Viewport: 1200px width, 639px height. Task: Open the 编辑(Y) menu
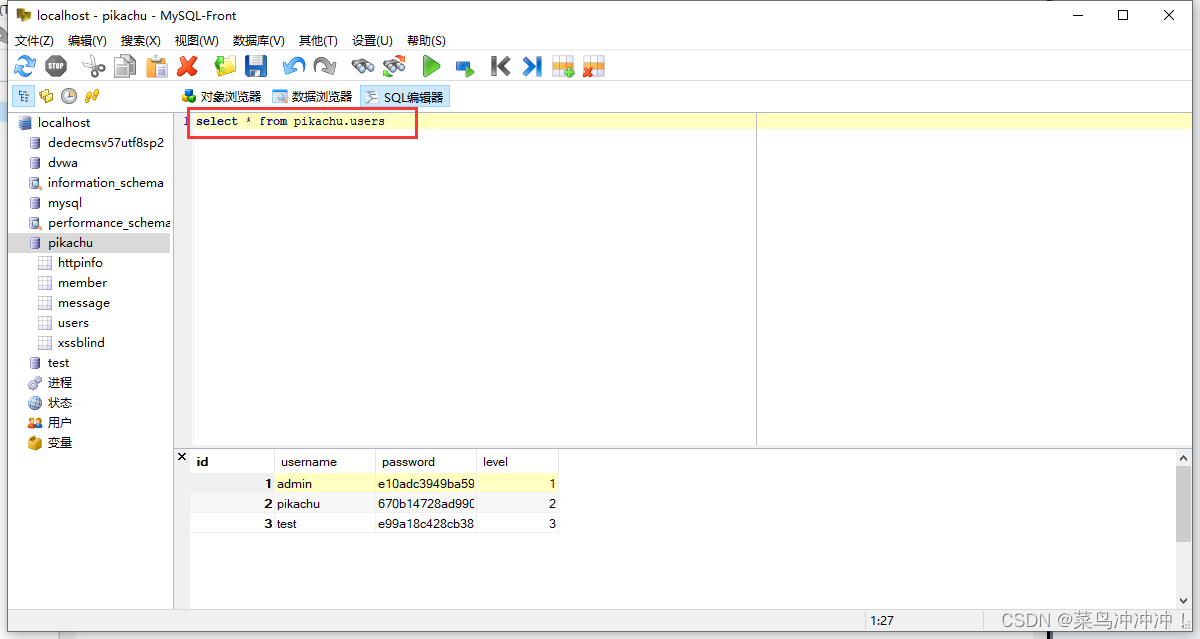87,40
